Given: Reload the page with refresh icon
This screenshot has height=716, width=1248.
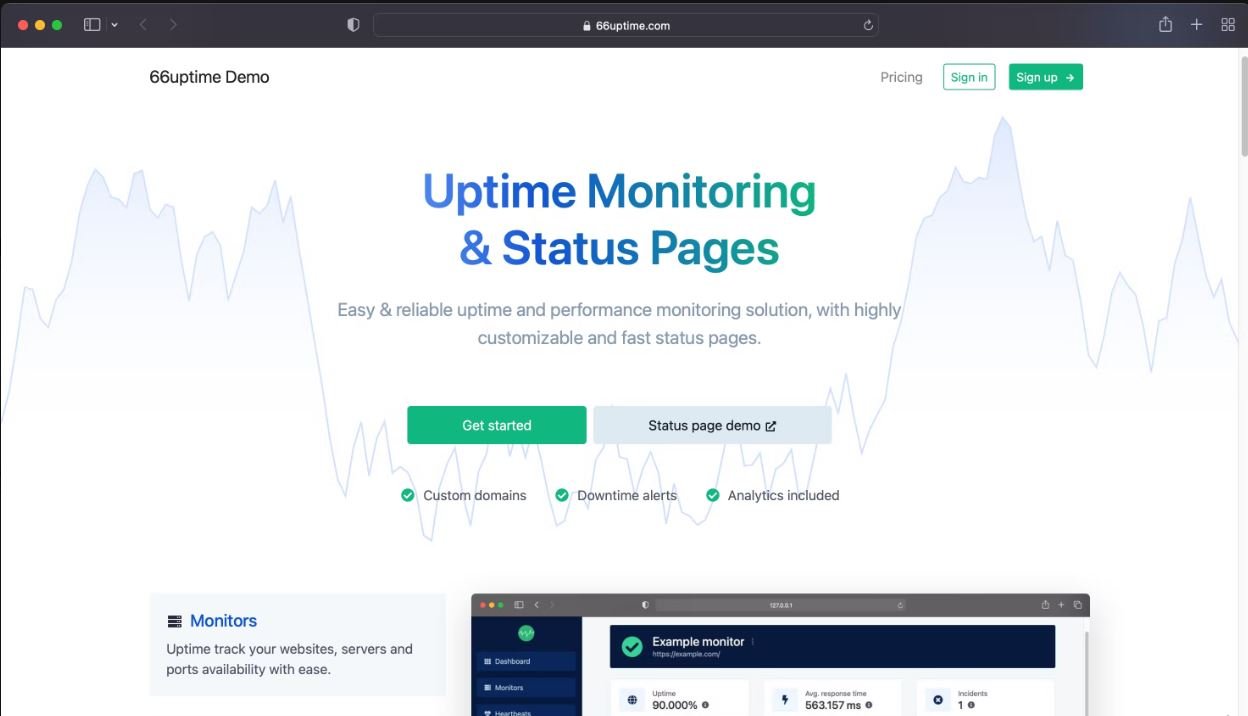Looking at the screenshot, I should [867, 25].
